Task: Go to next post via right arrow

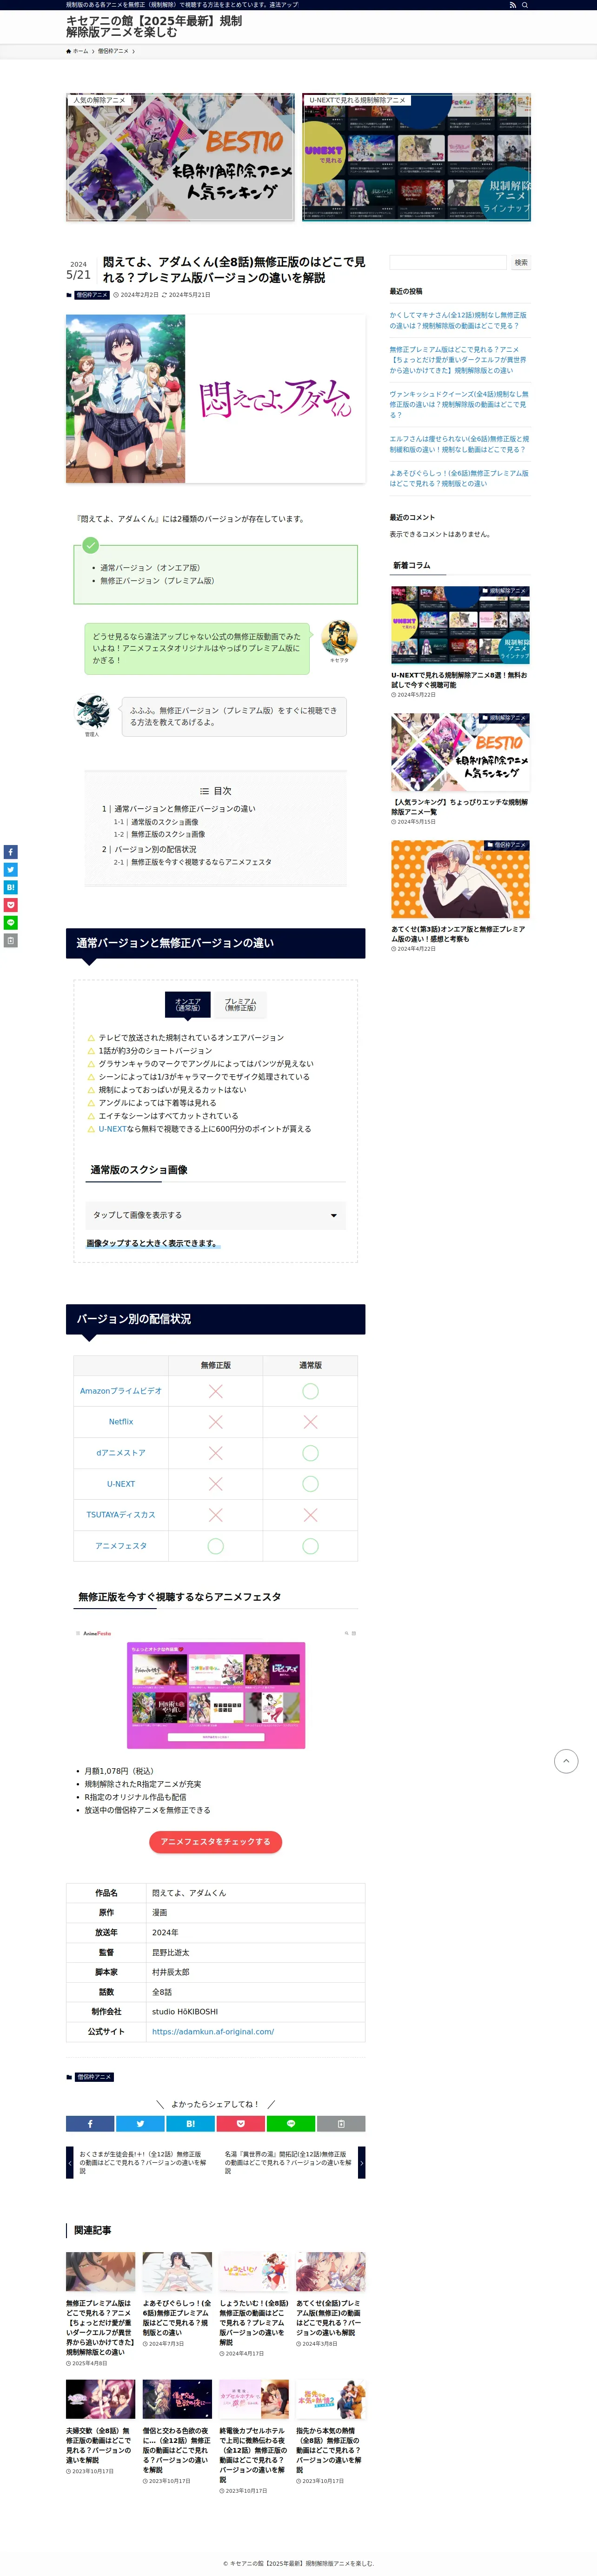Action: click(x=362, y=2162)
